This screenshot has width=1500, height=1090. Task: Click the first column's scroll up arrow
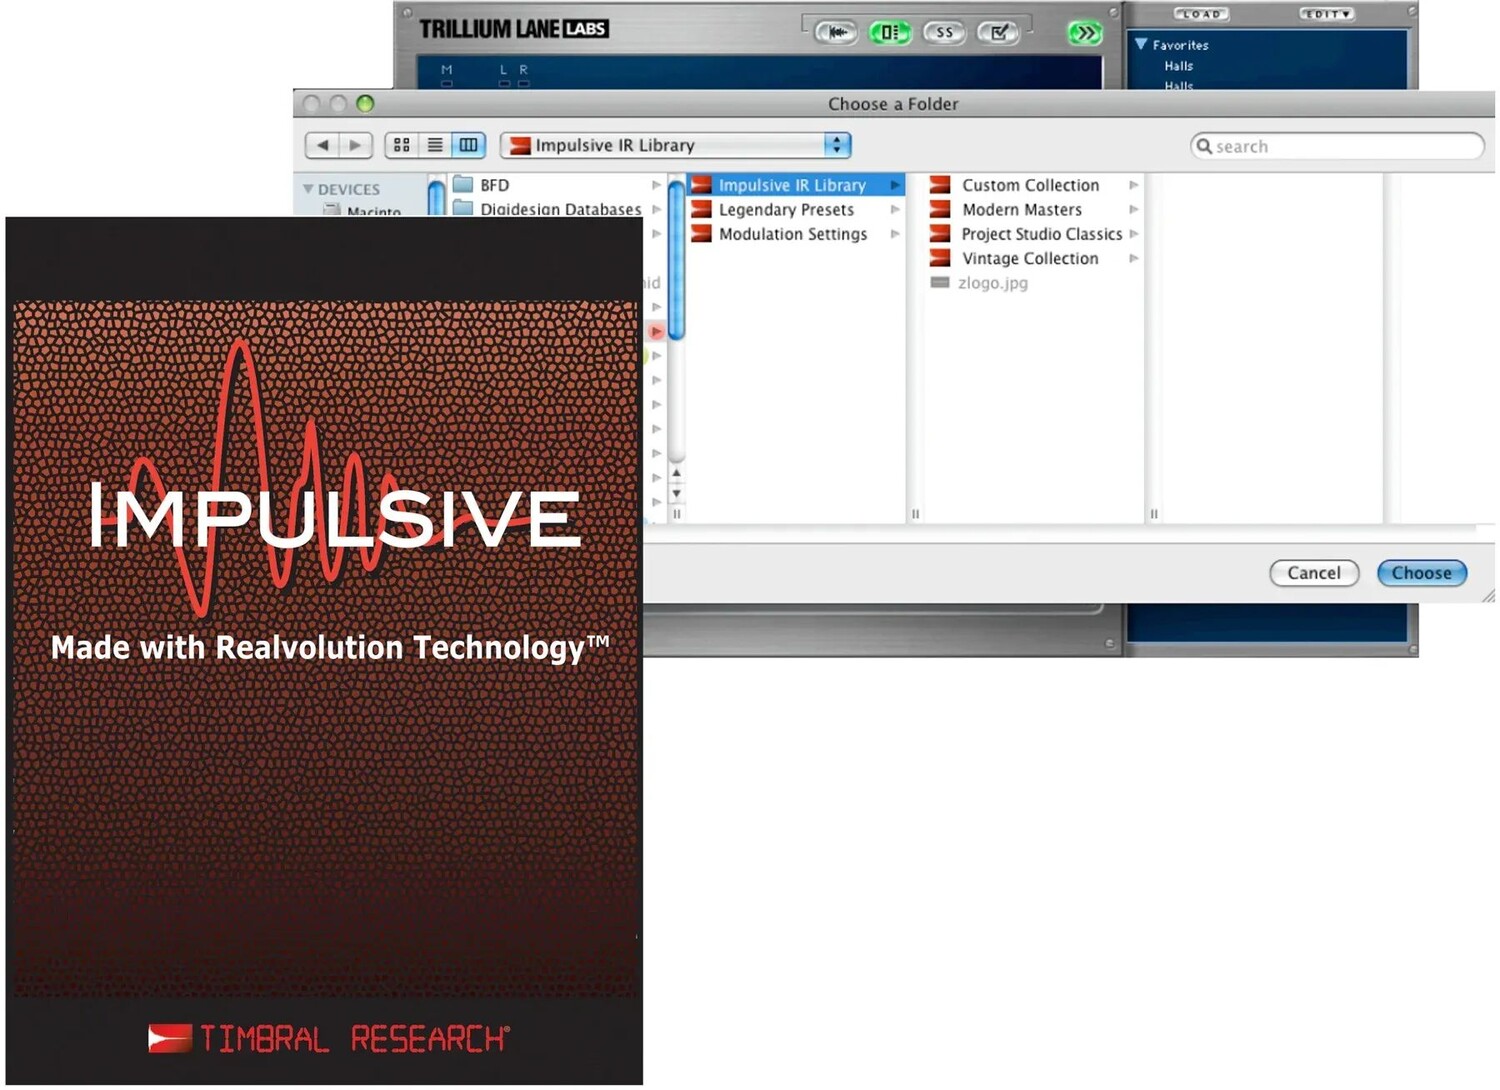[677, 473]
